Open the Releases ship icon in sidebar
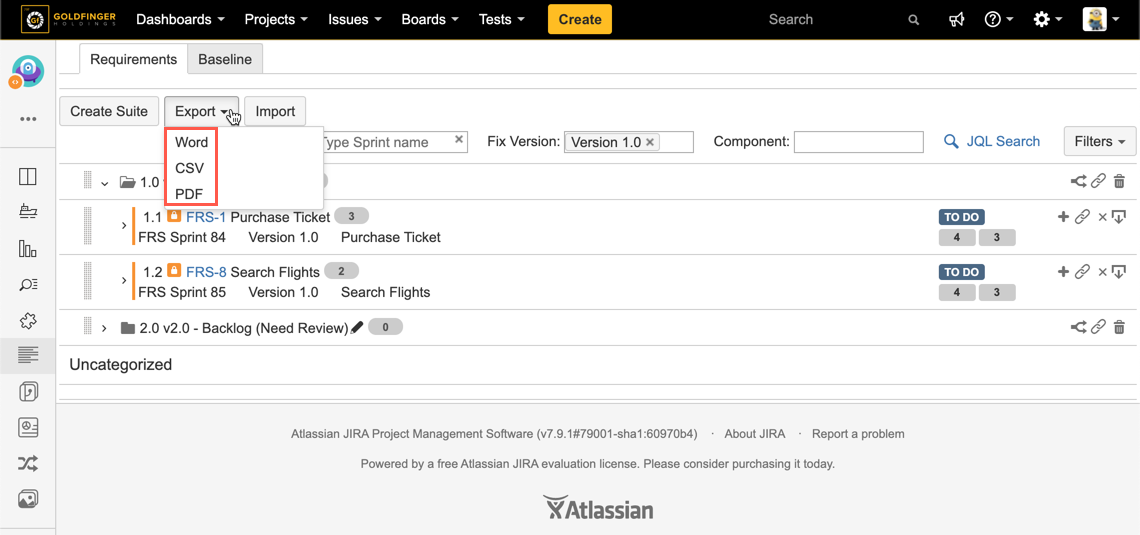The image size is (1140, 535). (28, 212)
